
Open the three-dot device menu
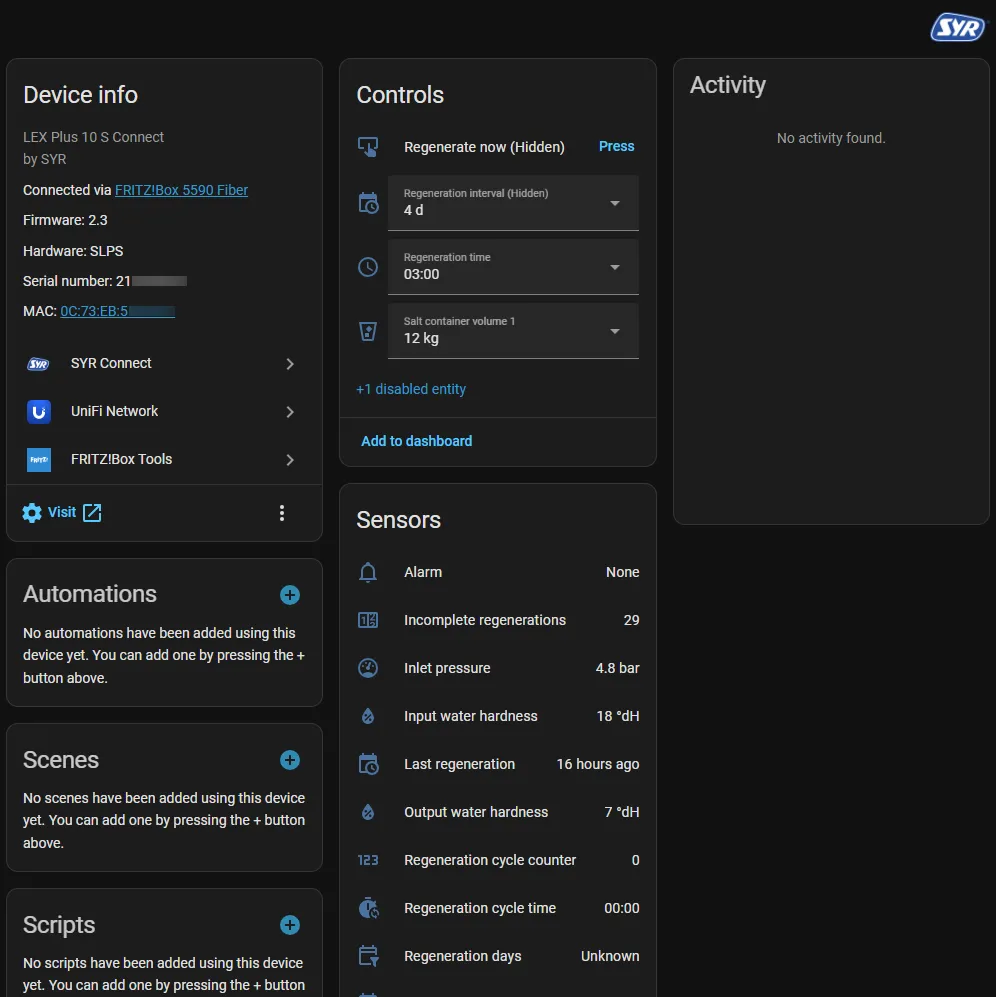[x=282, y=512]
